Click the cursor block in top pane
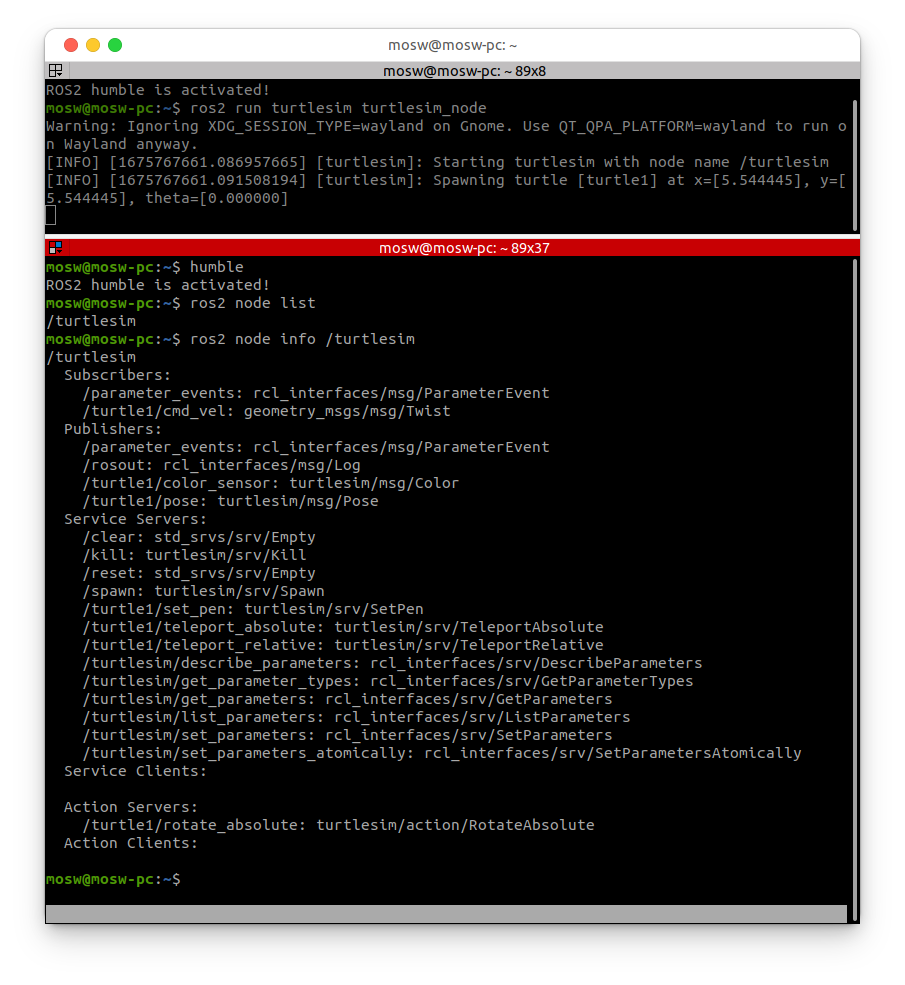Screen dimensions: 905x985 coord(51,216)
